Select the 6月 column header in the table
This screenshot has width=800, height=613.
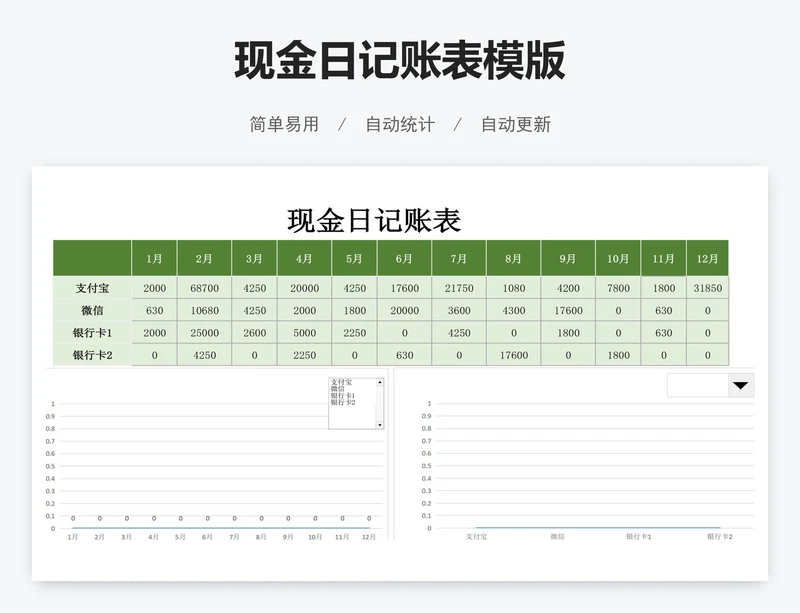point(404,259)
